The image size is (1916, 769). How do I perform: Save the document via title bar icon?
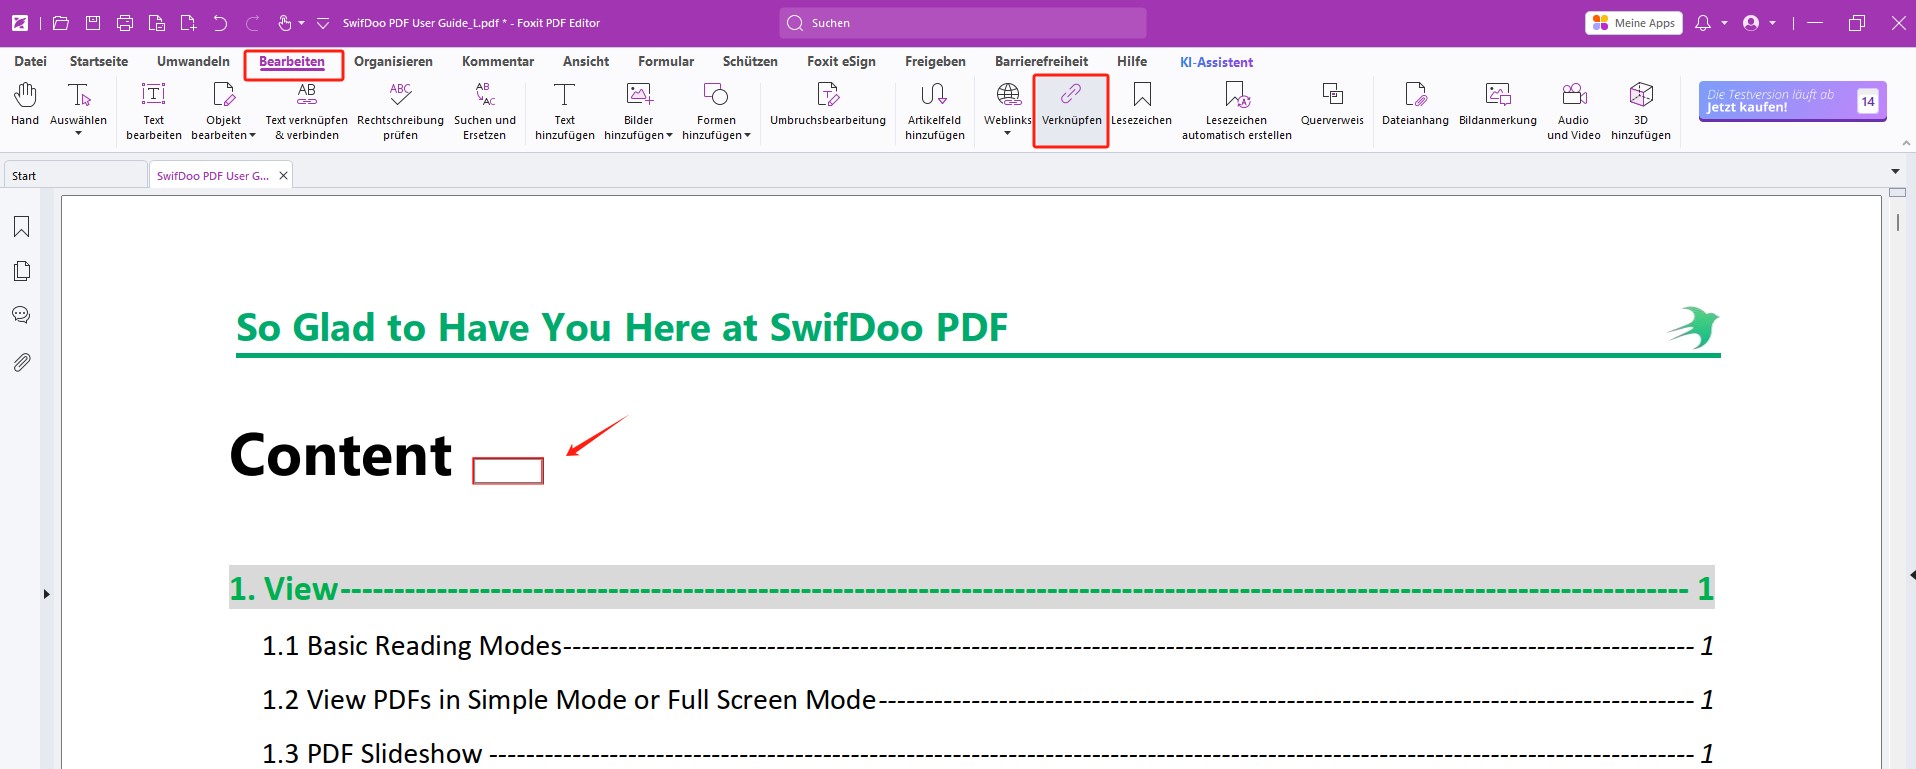point(93,23)
